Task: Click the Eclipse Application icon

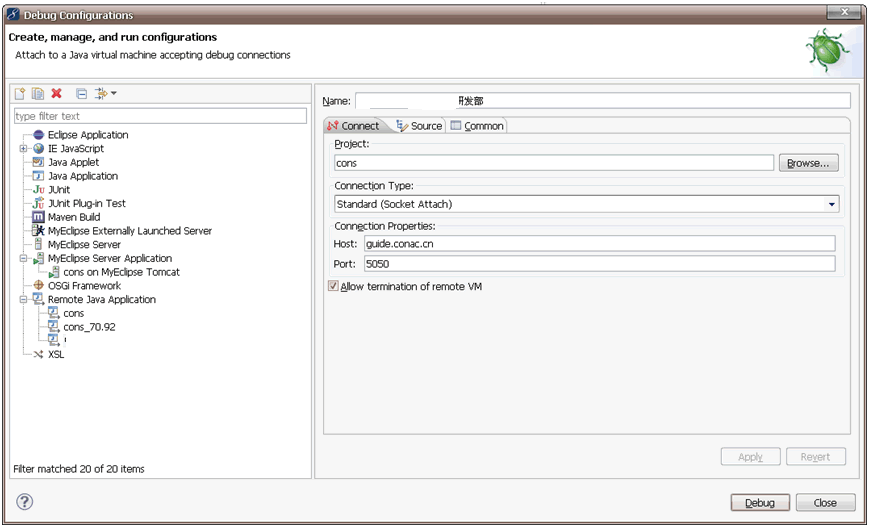Action: (x=38, y=135)
